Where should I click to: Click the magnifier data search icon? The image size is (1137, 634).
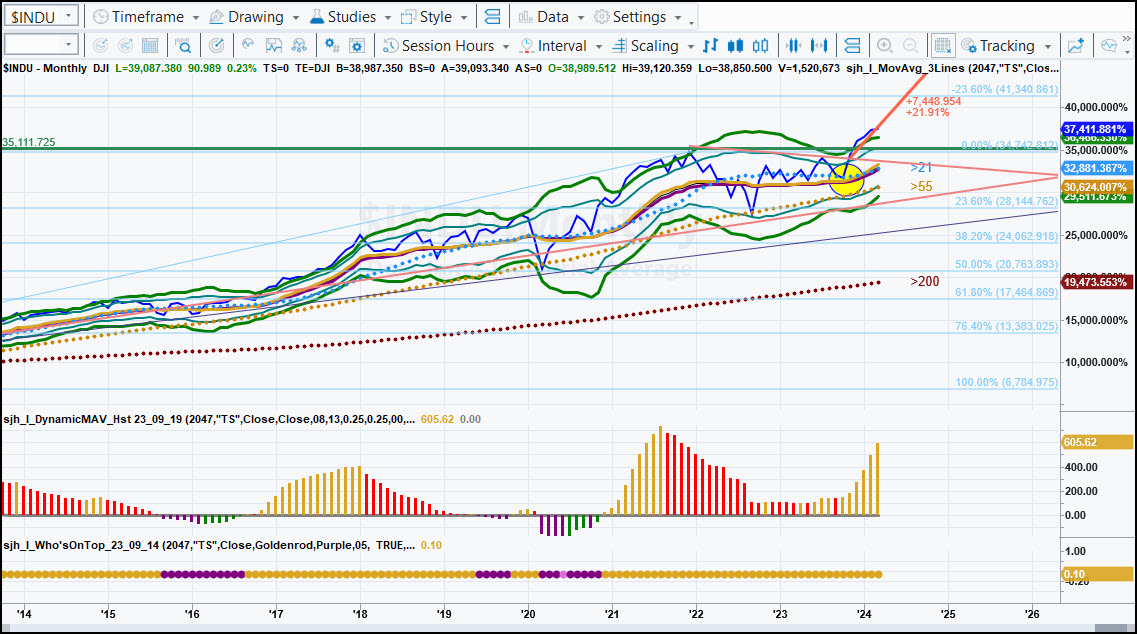(x=183, y=46)
